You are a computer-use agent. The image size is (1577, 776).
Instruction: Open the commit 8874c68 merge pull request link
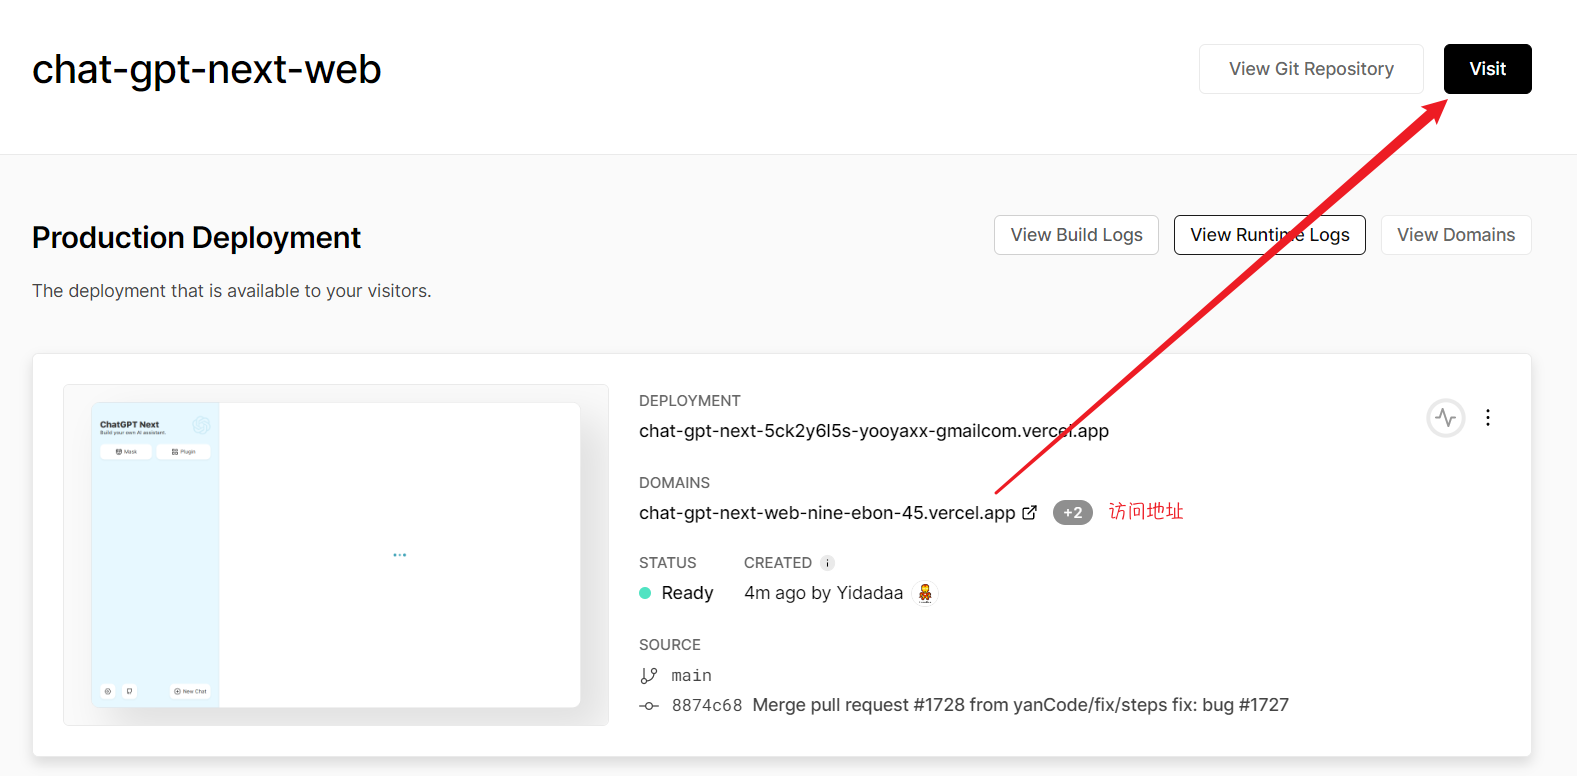pos(980,705)
